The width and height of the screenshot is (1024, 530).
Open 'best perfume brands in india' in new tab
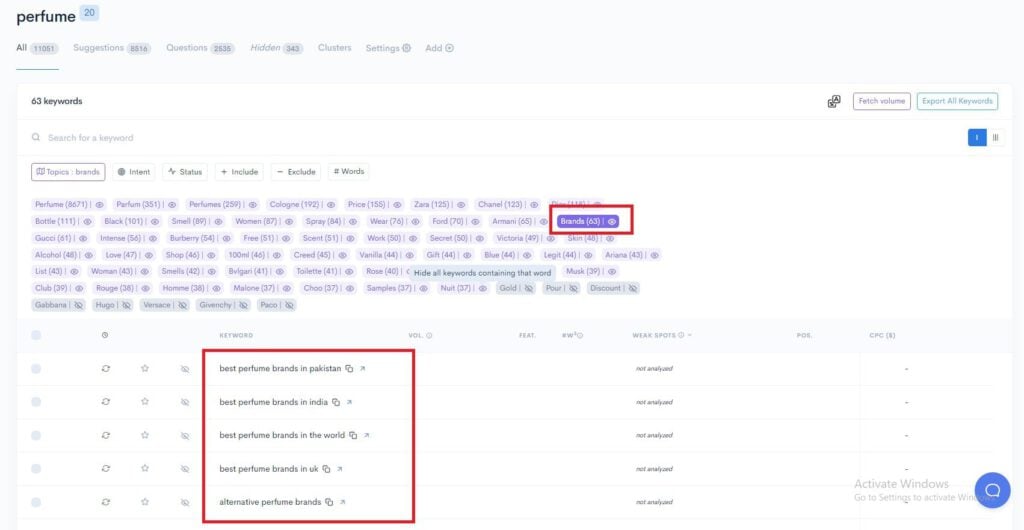[349, 402]
